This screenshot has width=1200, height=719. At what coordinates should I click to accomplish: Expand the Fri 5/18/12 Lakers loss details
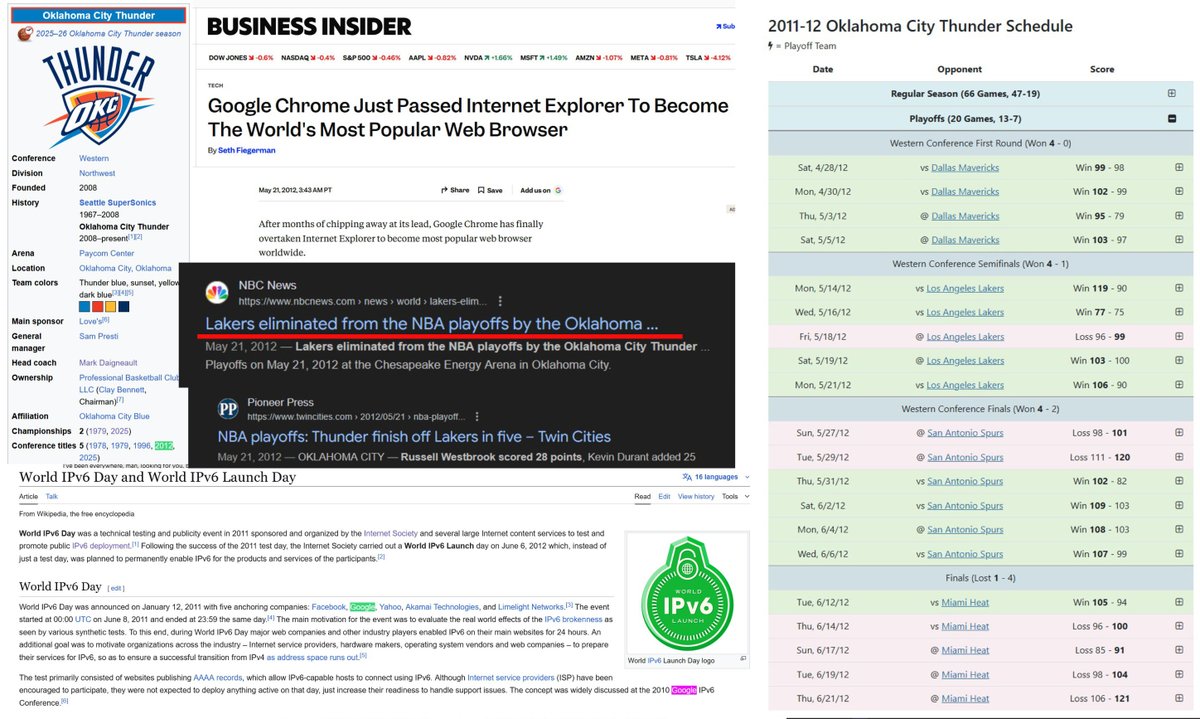(1179, 337)
